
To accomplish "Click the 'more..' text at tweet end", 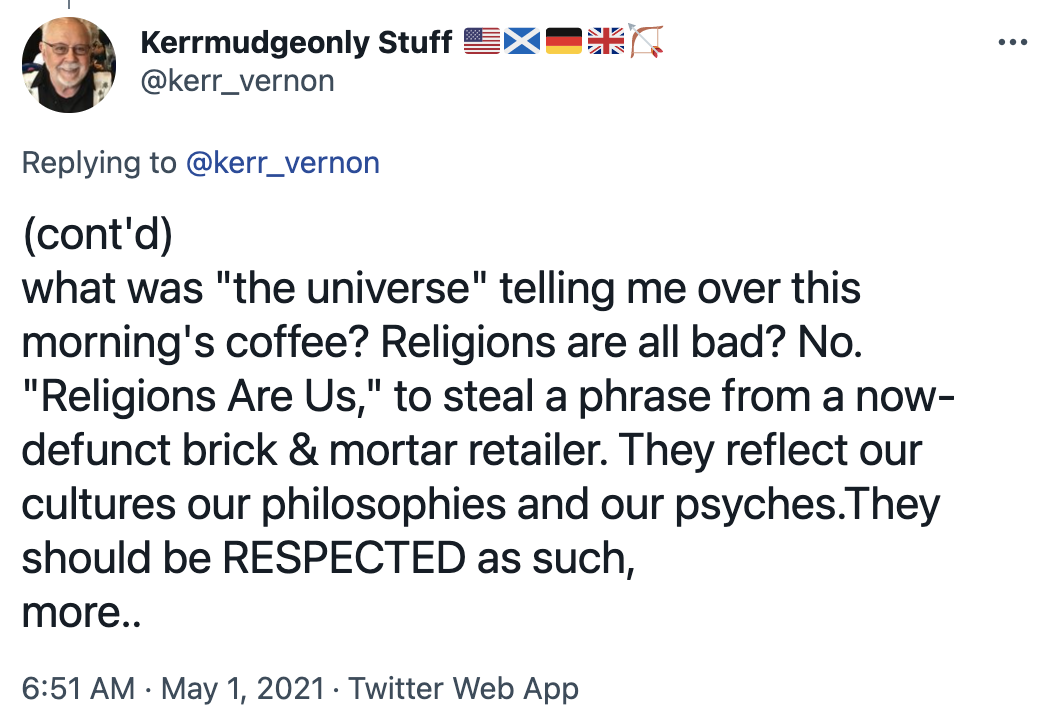I will [x=81, y=613].
